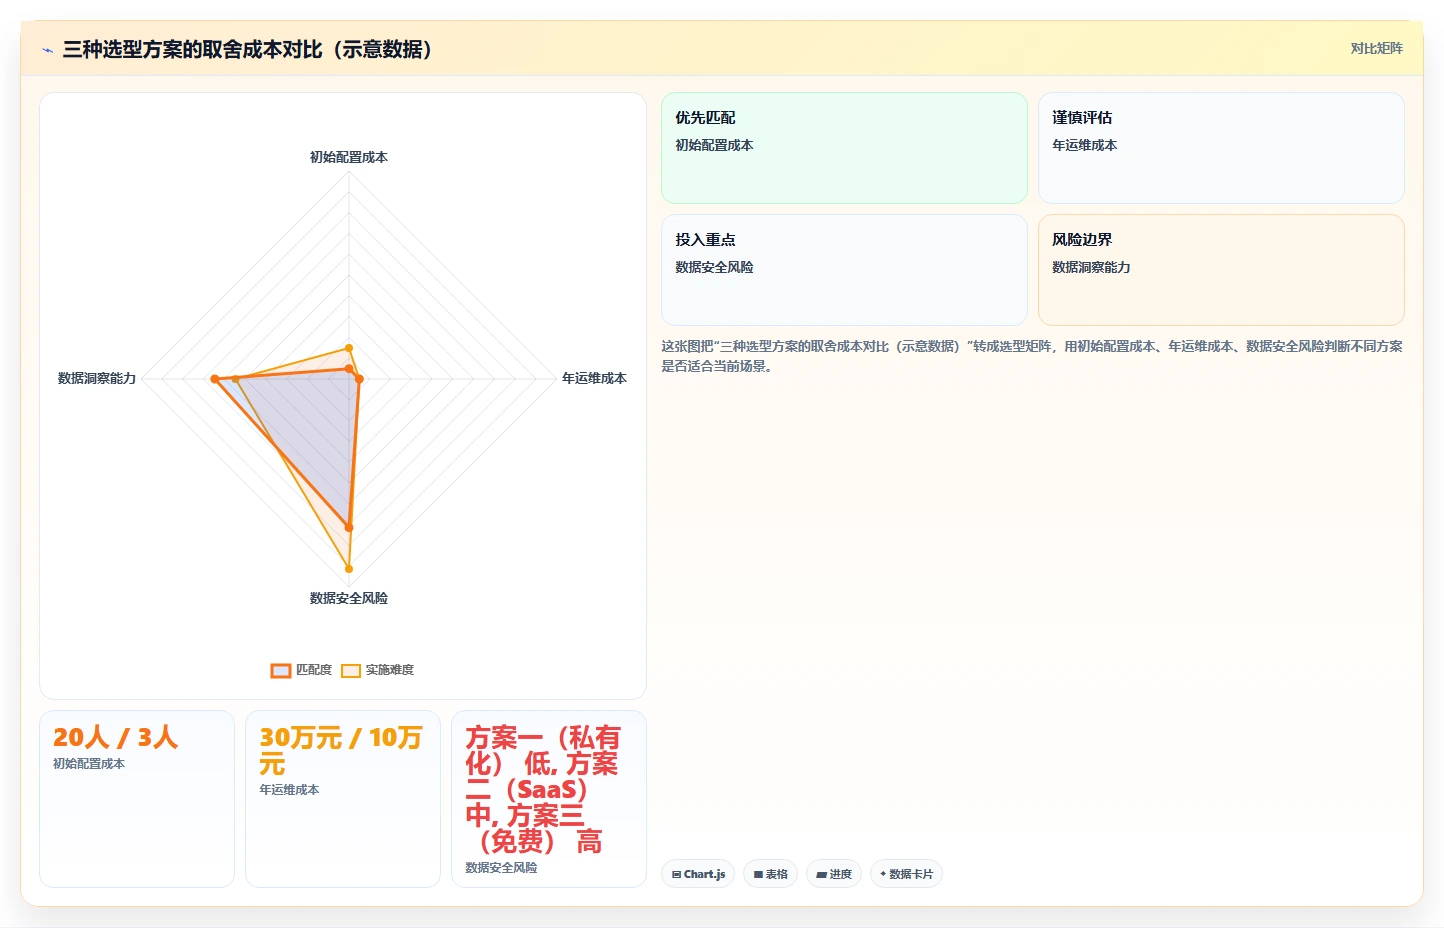Click 数据洞察能力 under 风险边界
The image size is (1444, 928).
[1091, 267]
